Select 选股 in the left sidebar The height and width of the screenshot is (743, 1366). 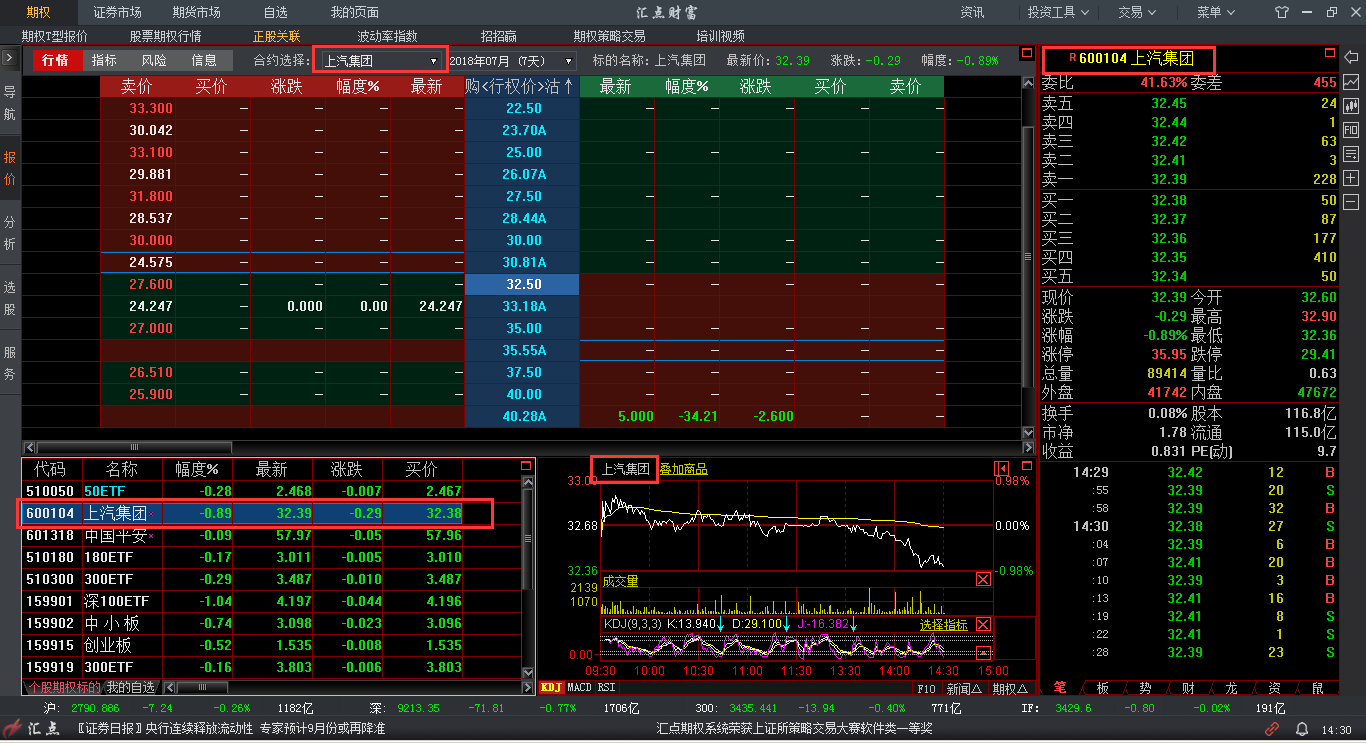coord(9,297)
